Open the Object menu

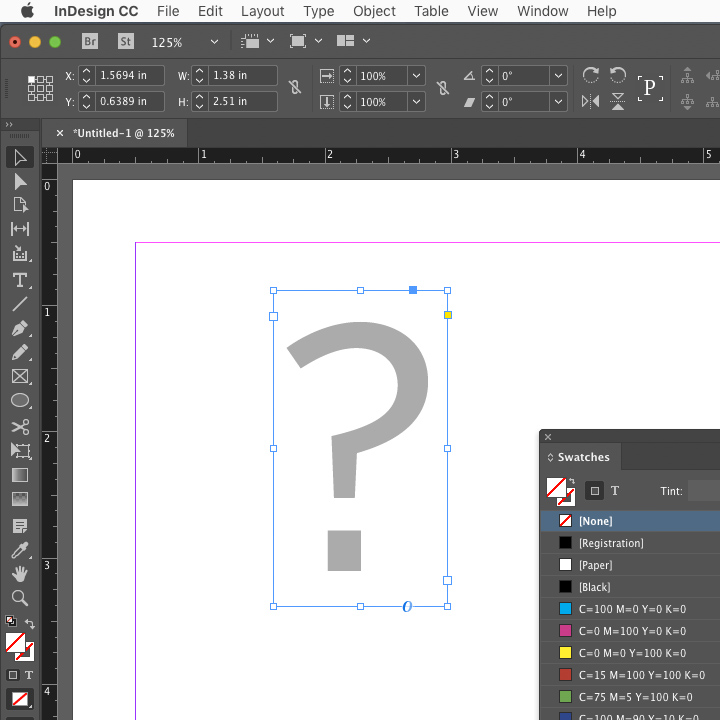pos(374,11)
